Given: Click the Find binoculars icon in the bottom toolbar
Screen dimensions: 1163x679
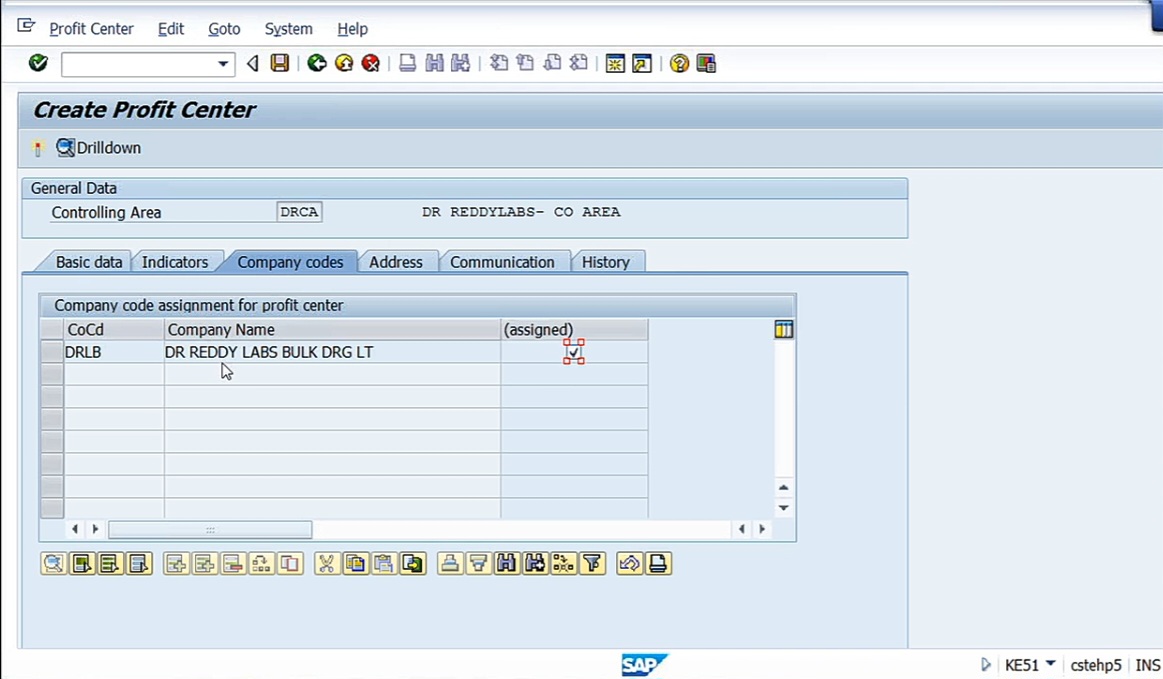Looking at the screenshot, I should coord(507,564).
